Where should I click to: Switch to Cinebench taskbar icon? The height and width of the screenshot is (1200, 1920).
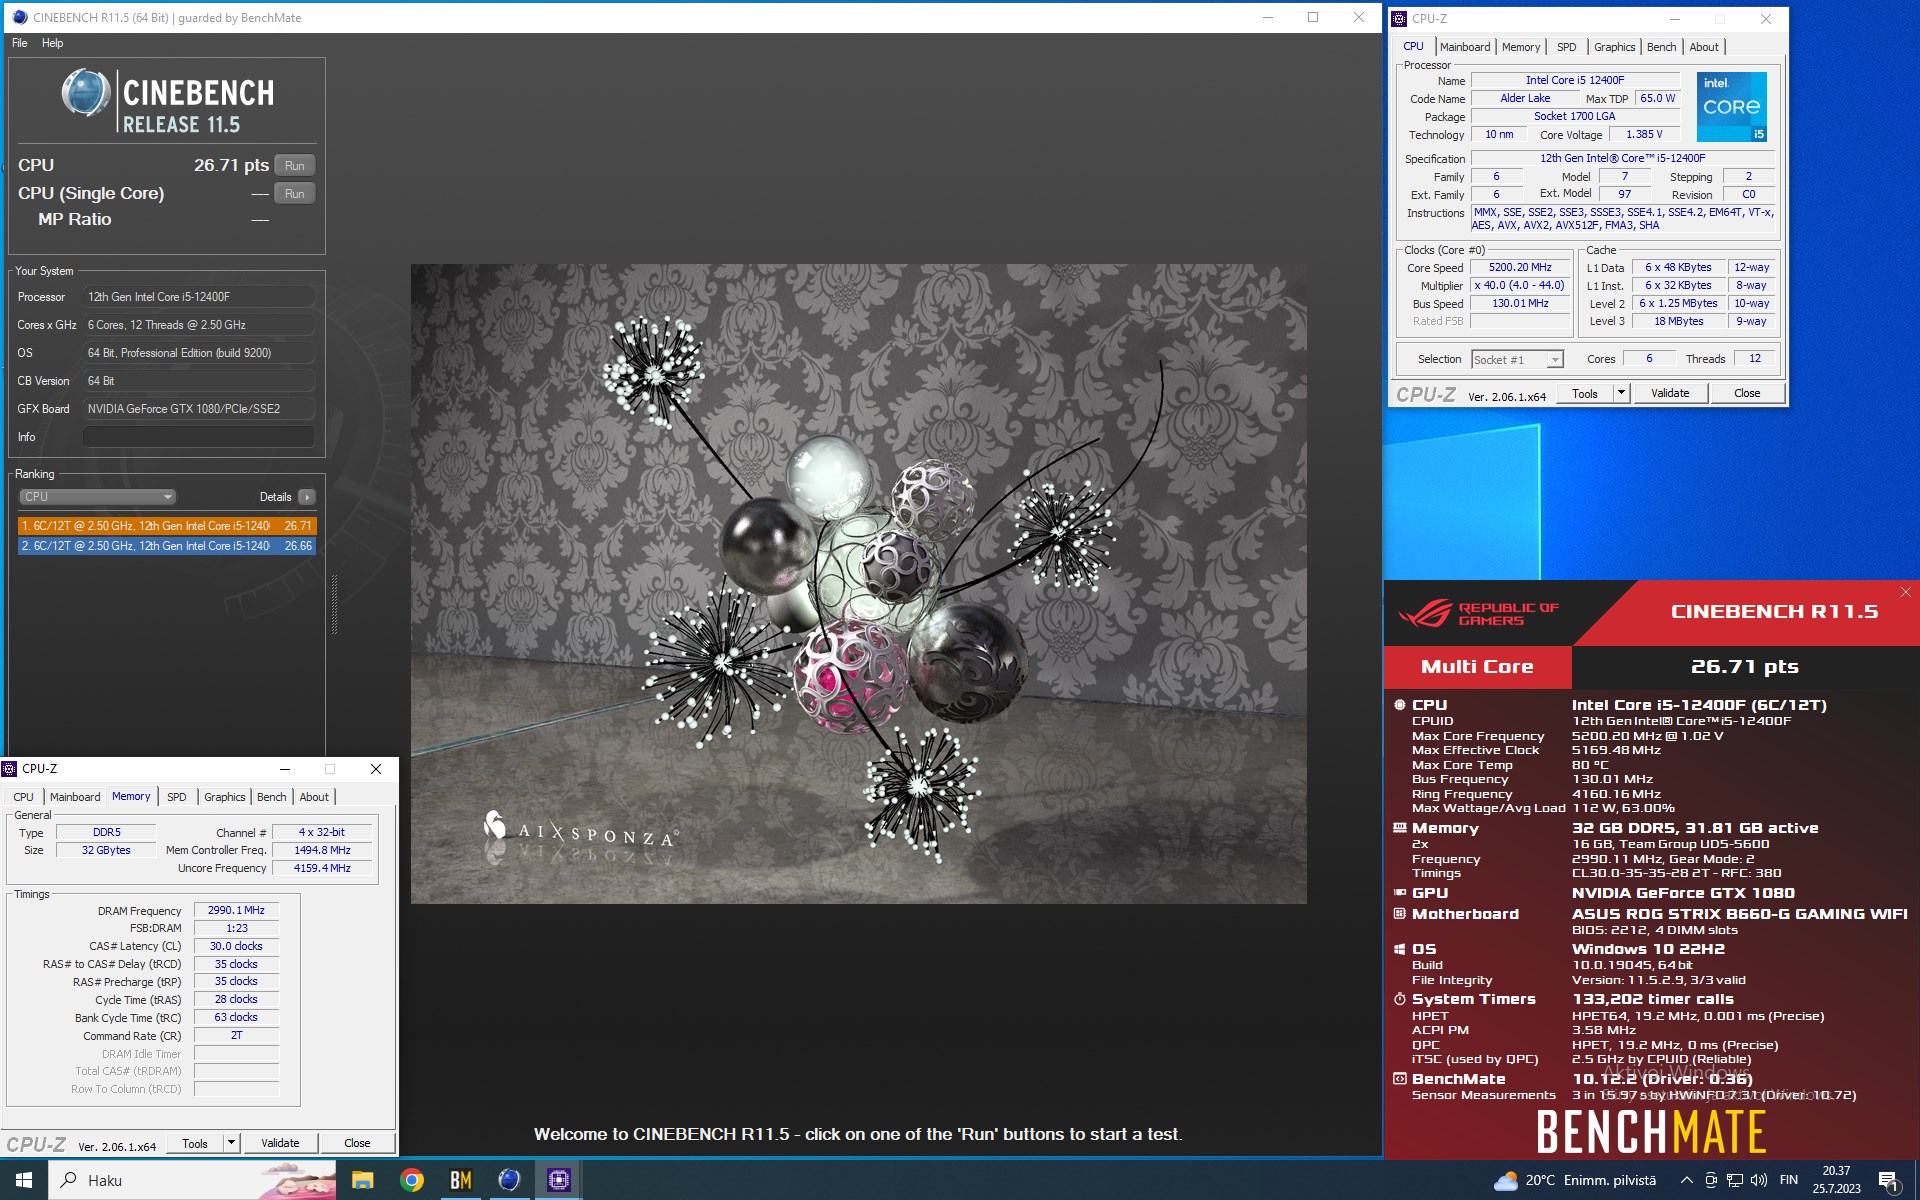point(509,1180)
